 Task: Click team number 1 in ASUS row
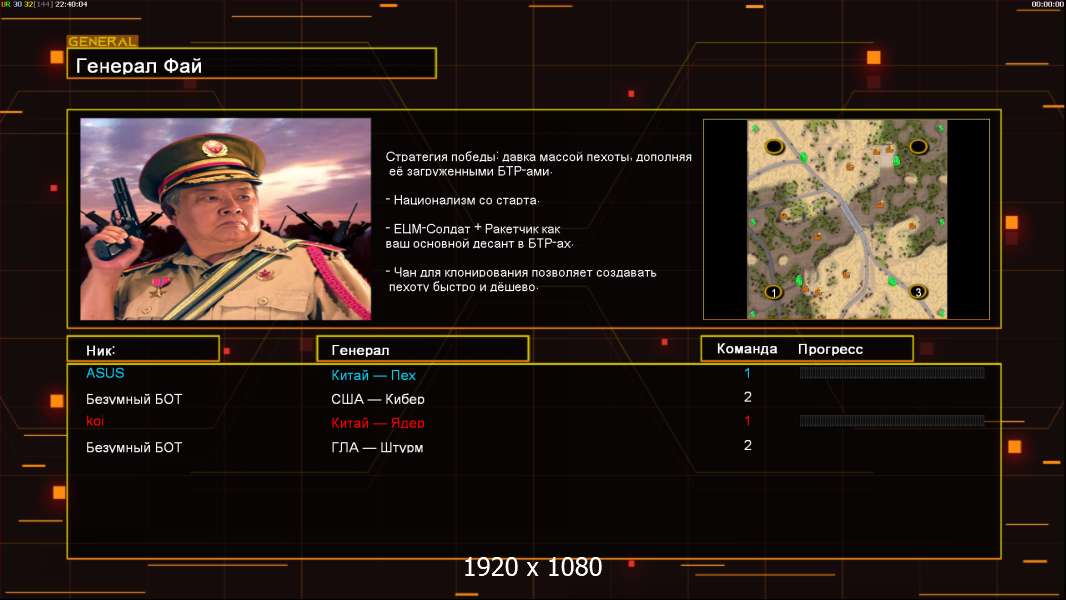click(747, 373)
